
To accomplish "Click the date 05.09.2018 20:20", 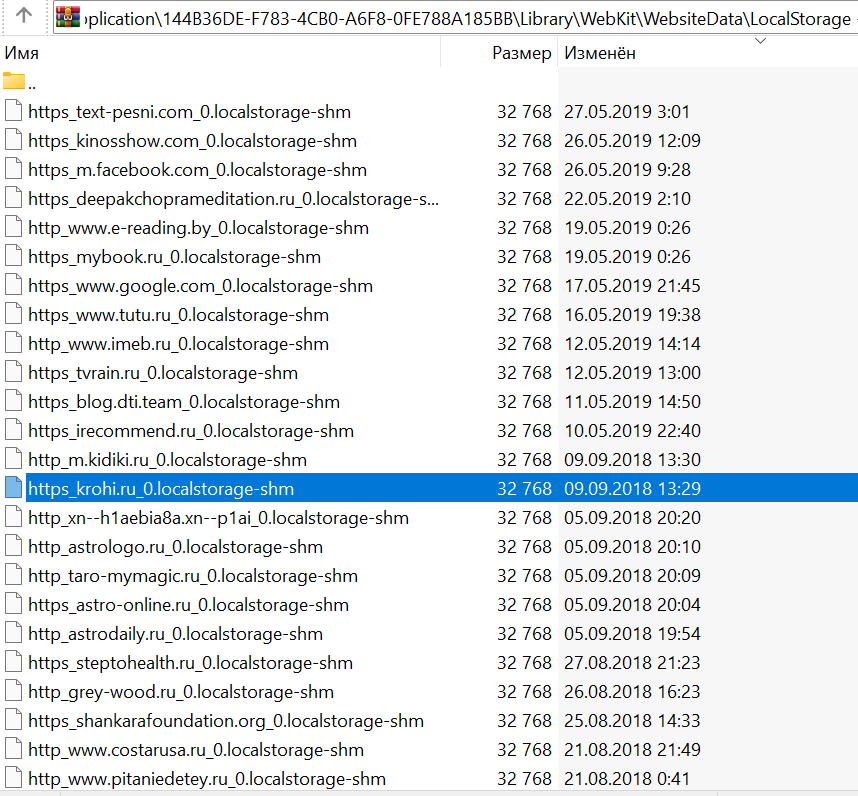I will click(632, 518).
